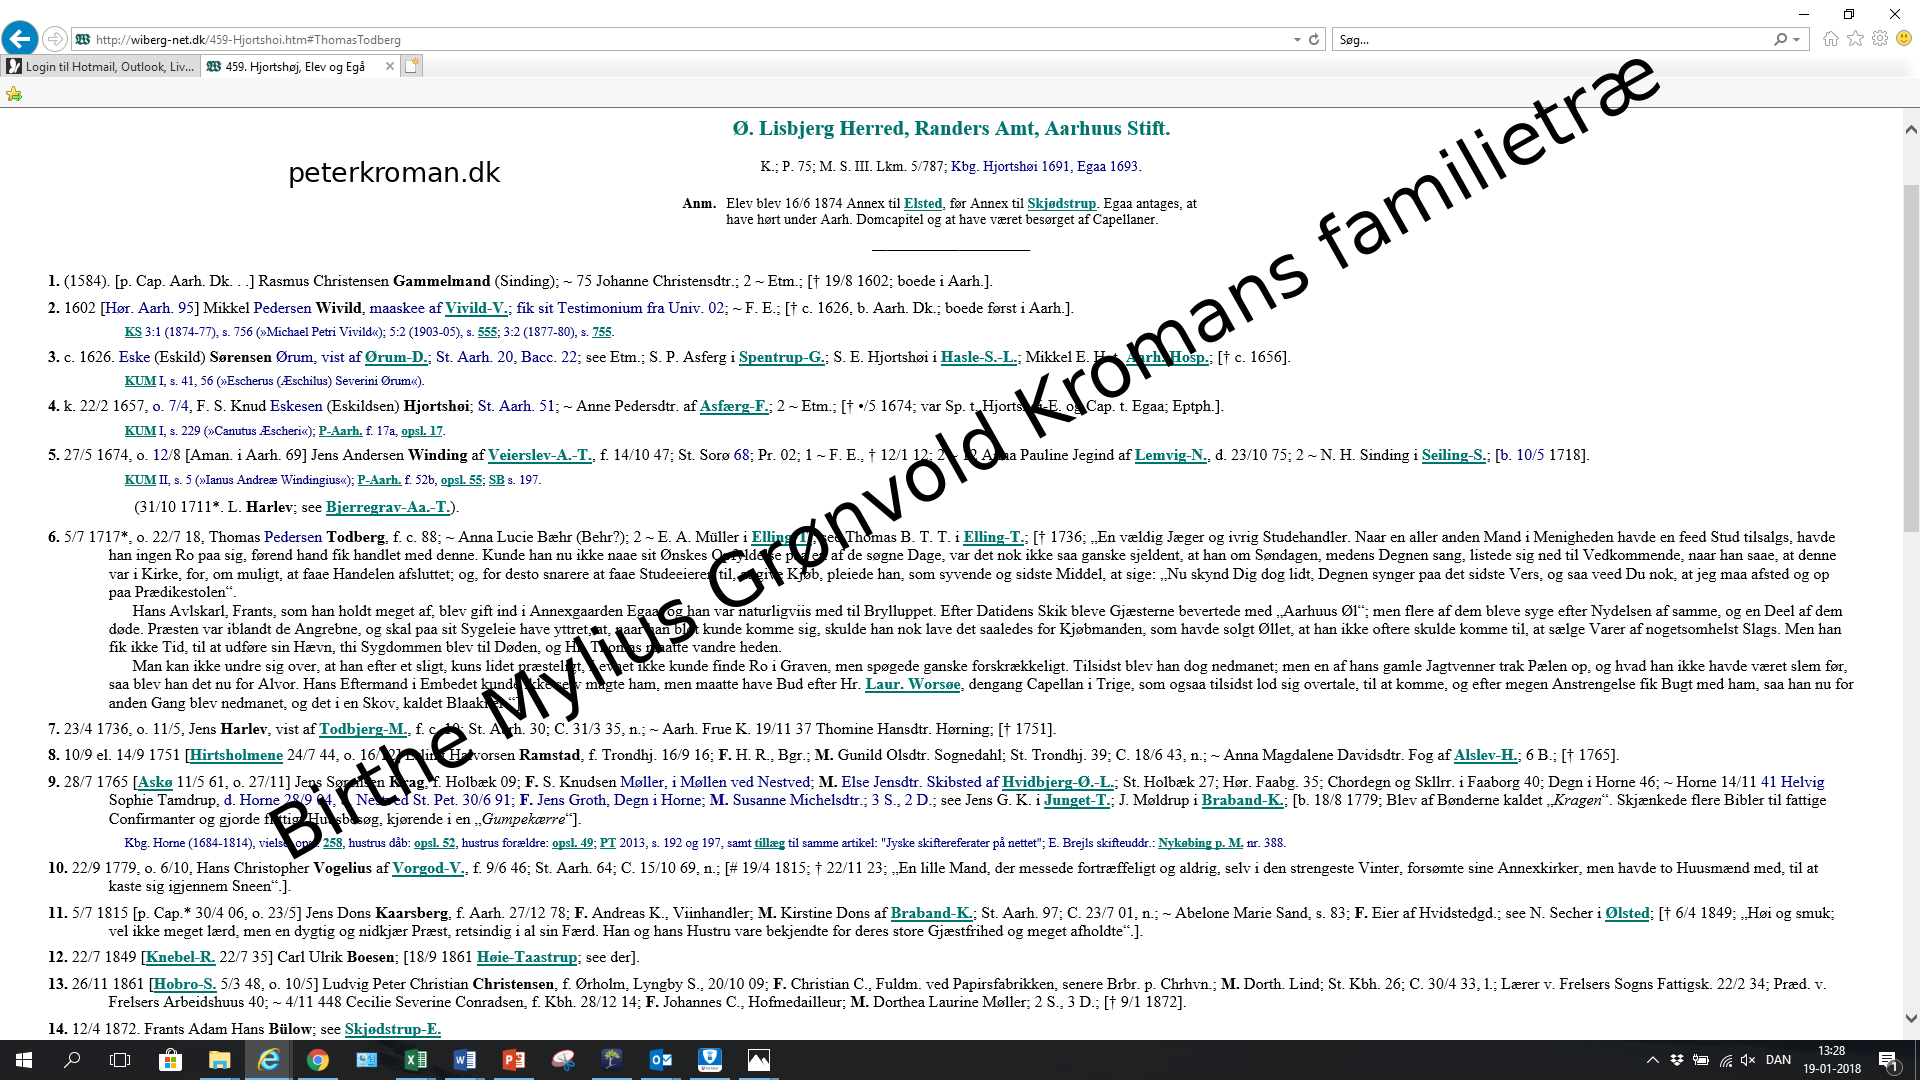Open a new browser tab
This screenshot has height=1080, width=1920.
point(412,66)
